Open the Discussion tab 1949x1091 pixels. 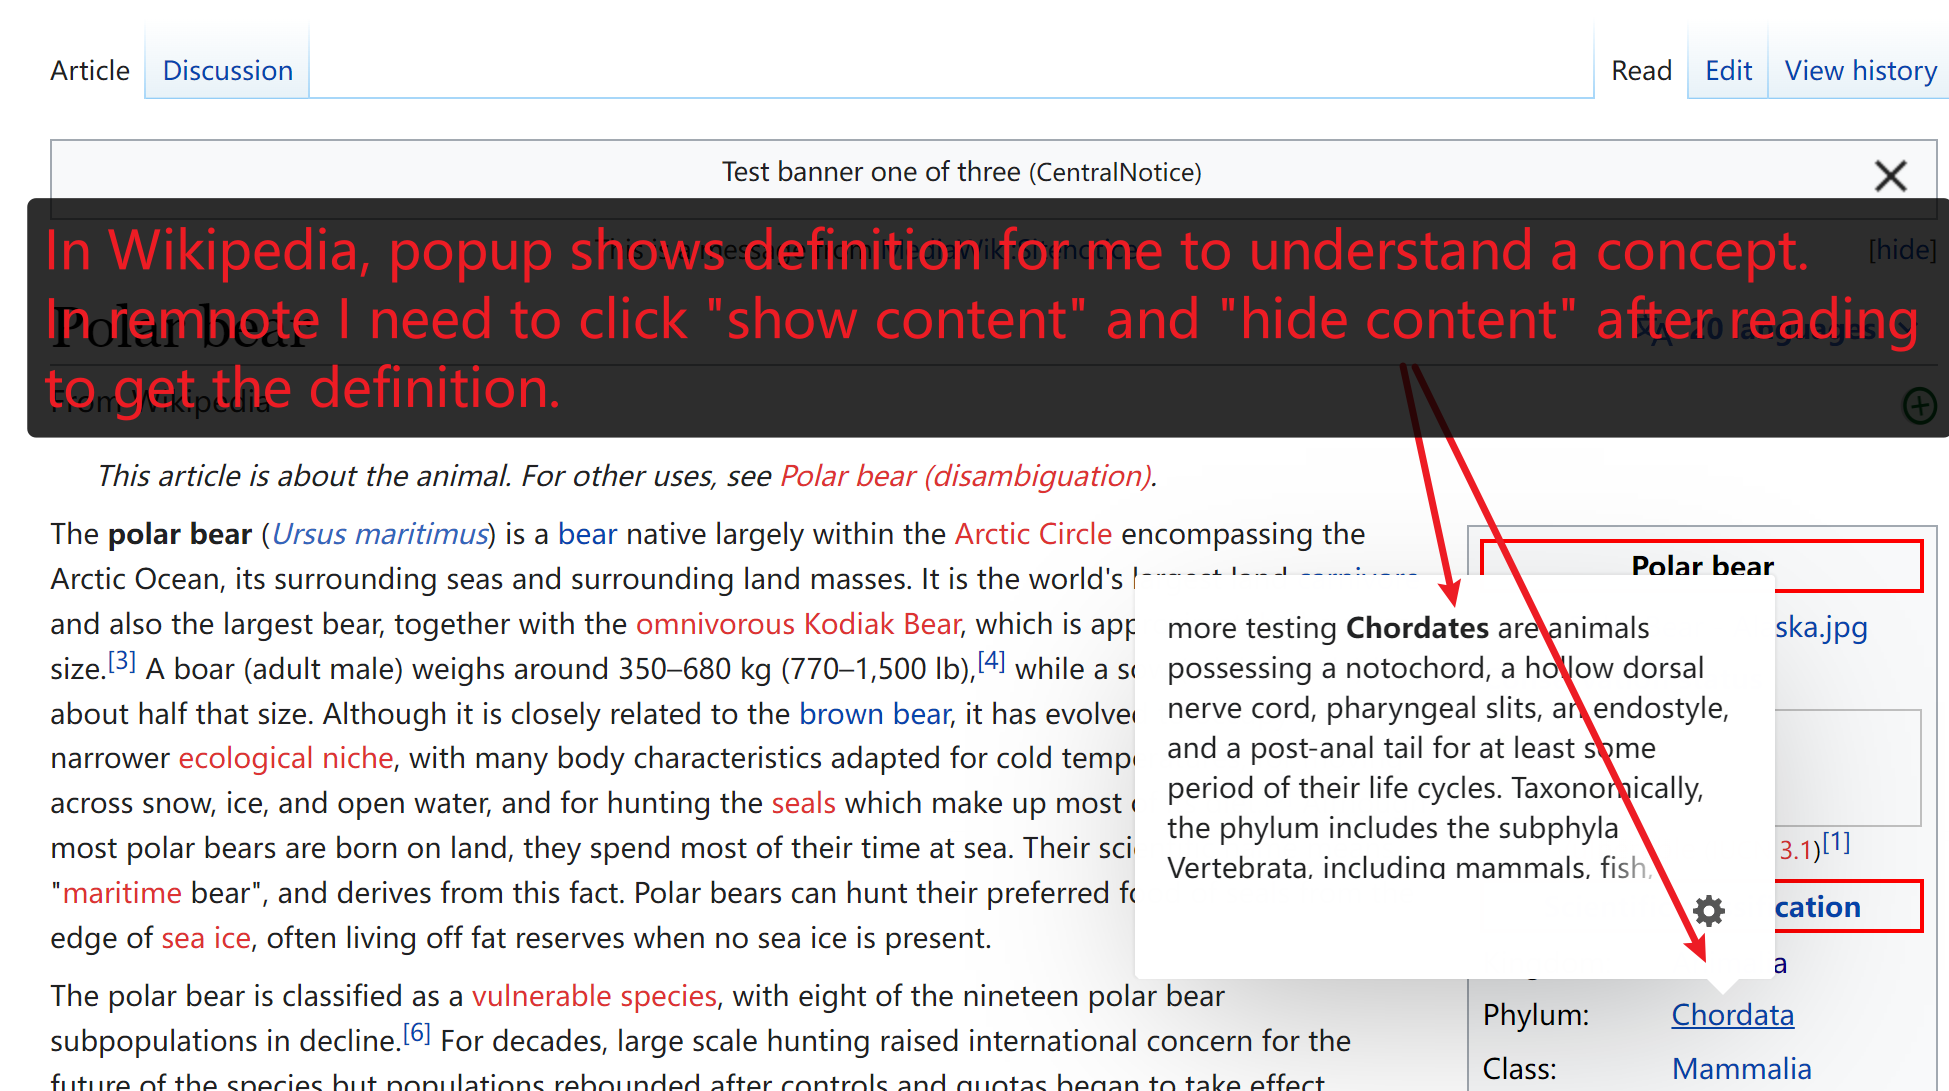(228, 71)
